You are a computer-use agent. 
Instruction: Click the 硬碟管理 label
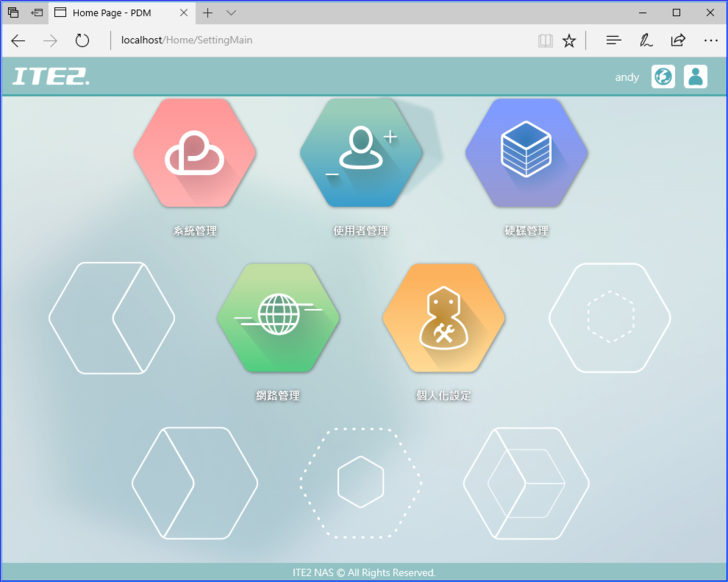click(526, 231)
